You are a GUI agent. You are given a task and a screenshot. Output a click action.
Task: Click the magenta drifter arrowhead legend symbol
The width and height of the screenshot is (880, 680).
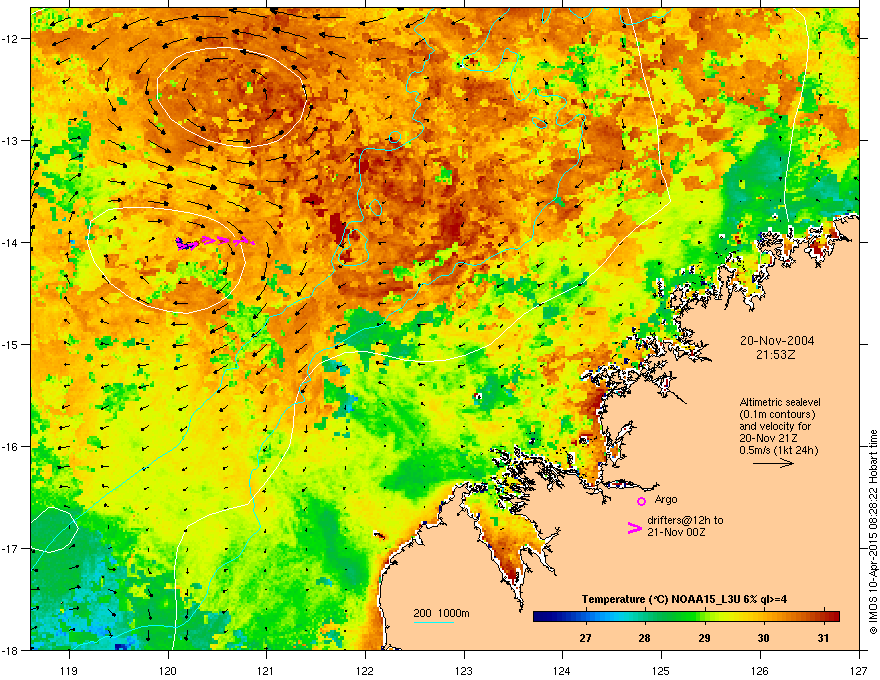(634, 527)
